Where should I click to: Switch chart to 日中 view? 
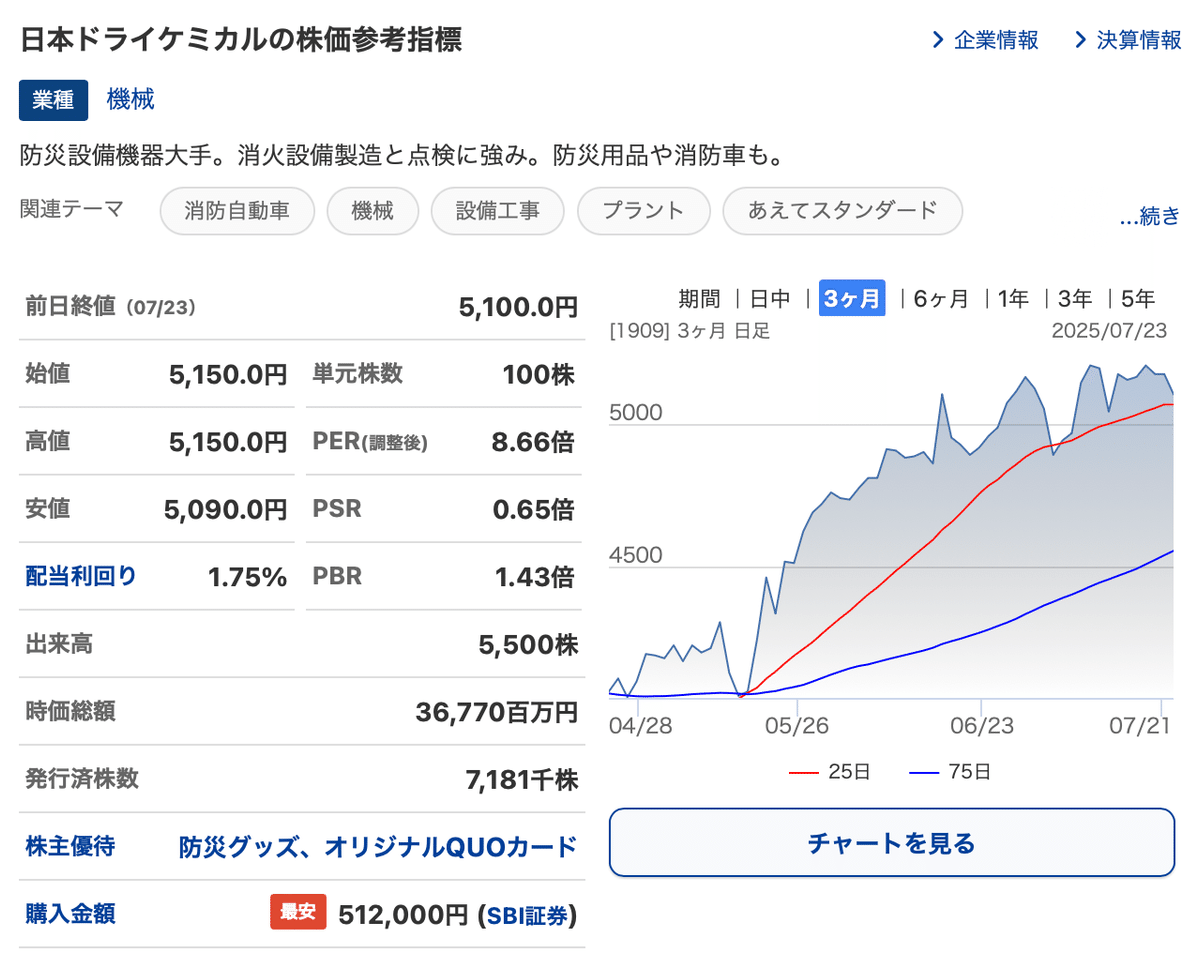click(x=770, y=298)
